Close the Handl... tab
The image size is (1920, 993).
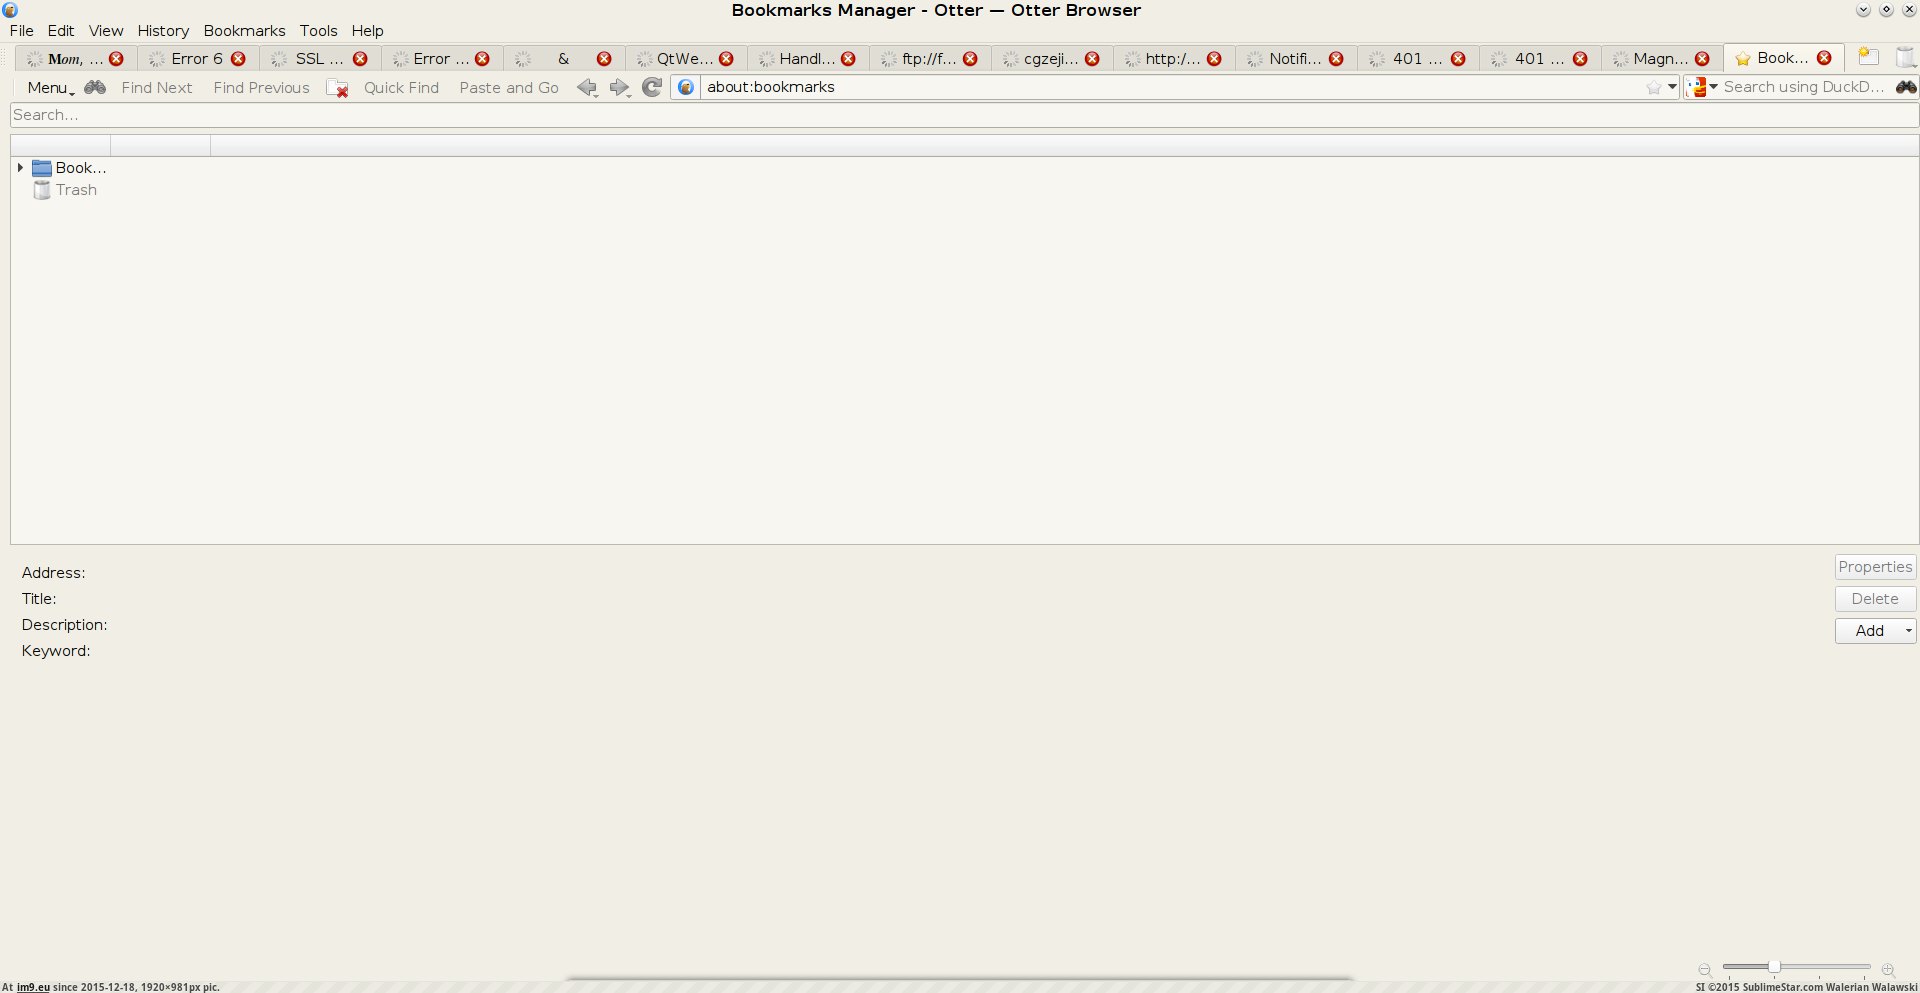848,59
